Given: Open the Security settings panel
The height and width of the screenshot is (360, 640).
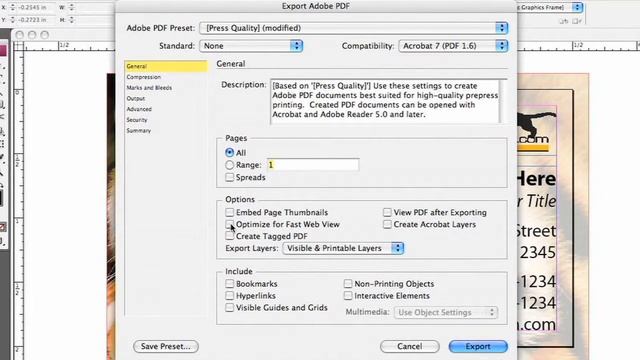Looking at the screenshot, I should 136,120.
